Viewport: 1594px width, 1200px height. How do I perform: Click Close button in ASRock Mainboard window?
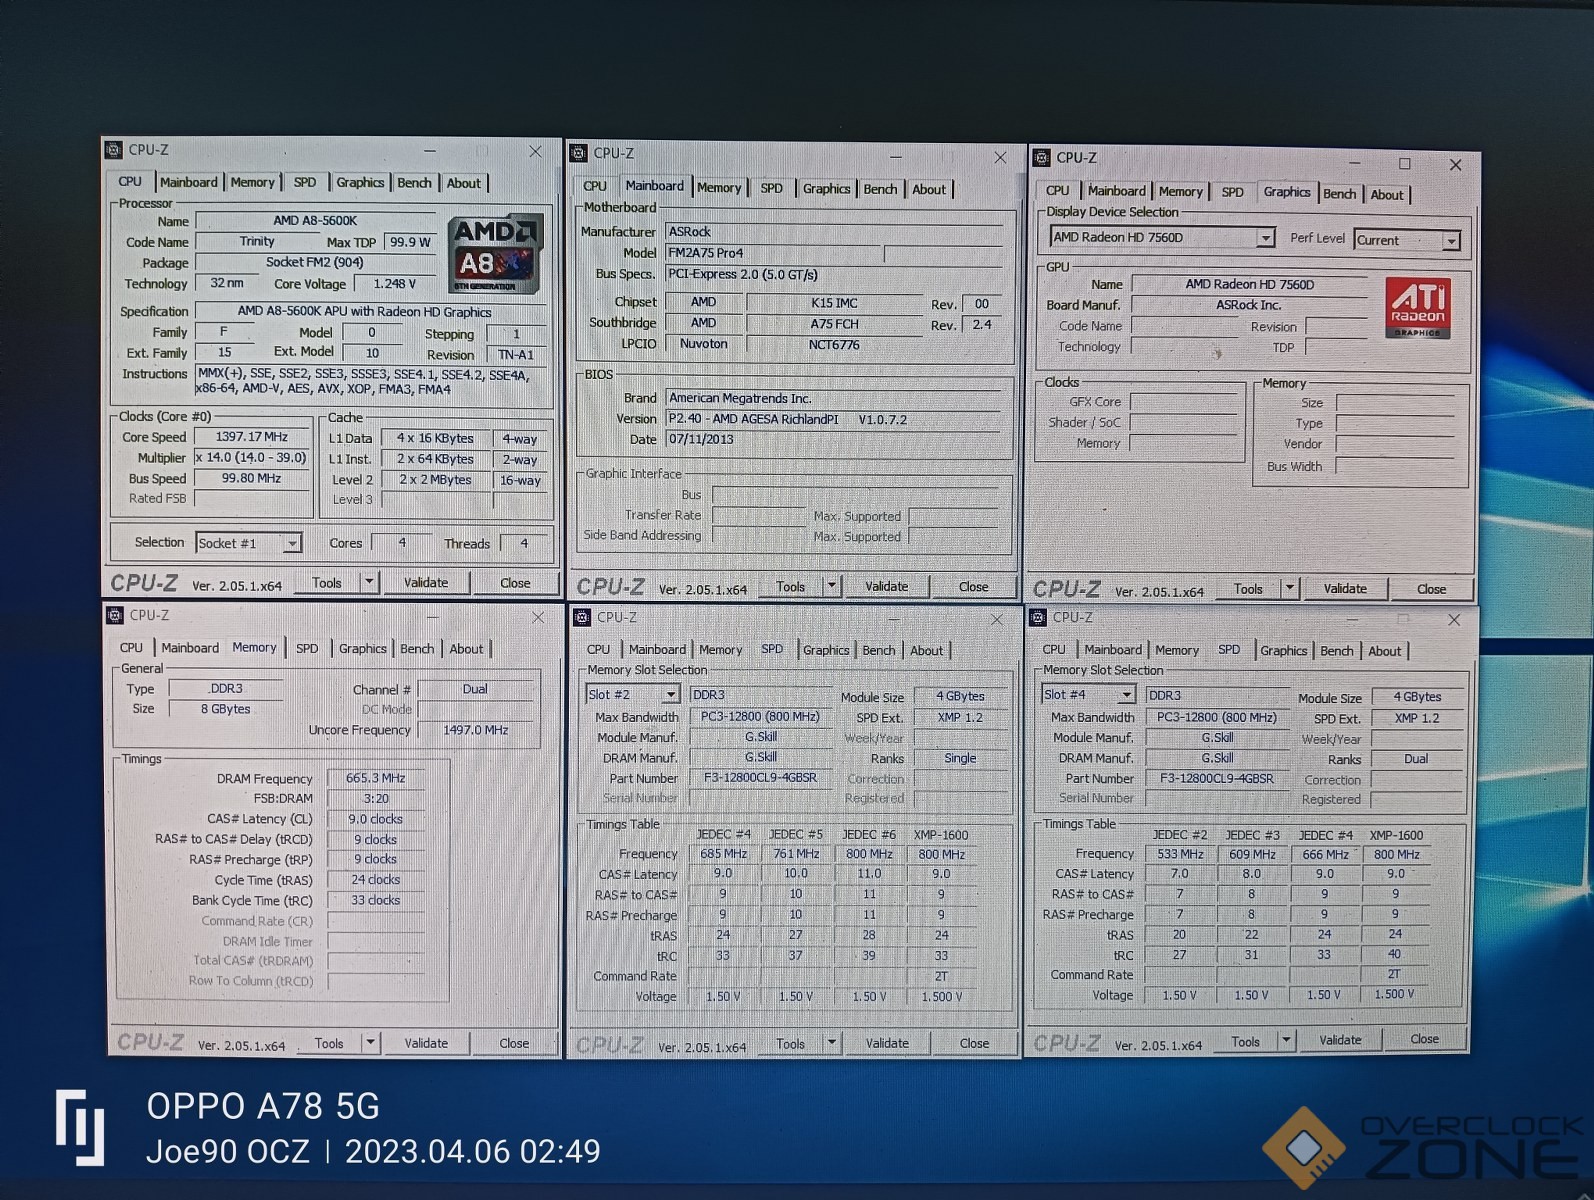(x=973, y=587)
